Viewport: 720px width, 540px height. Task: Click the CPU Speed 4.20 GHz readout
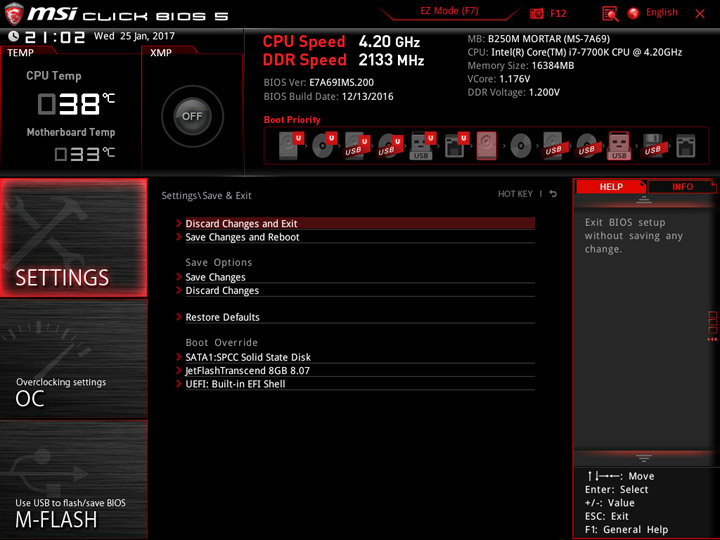click(x=341, y=42)
